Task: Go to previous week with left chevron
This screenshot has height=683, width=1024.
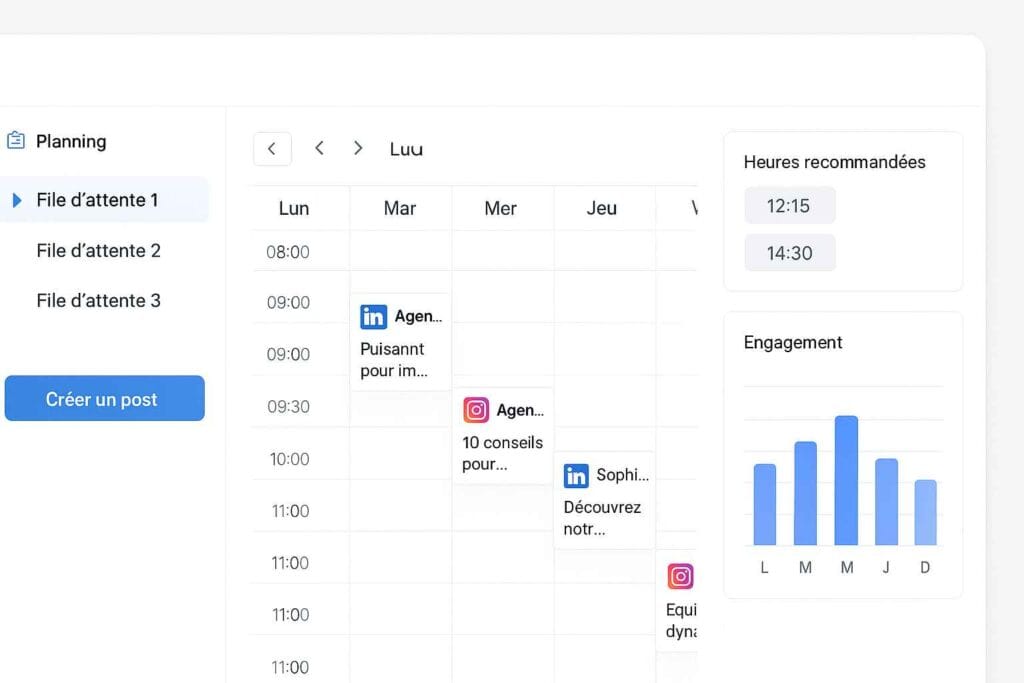Action: click(319, 148)
